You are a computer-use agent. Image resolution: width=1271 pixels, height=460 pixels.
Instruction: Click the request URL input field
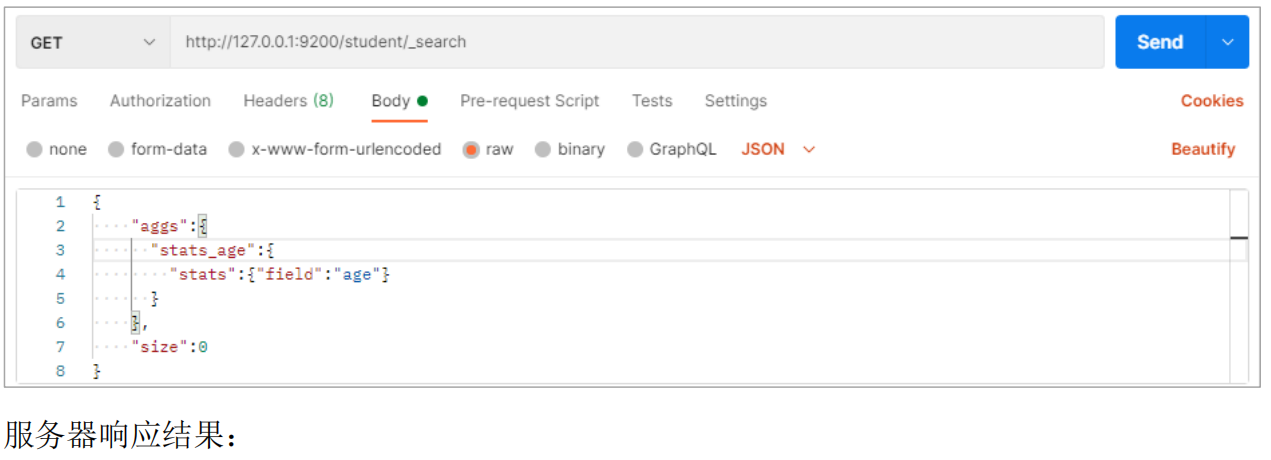[636, 42]
